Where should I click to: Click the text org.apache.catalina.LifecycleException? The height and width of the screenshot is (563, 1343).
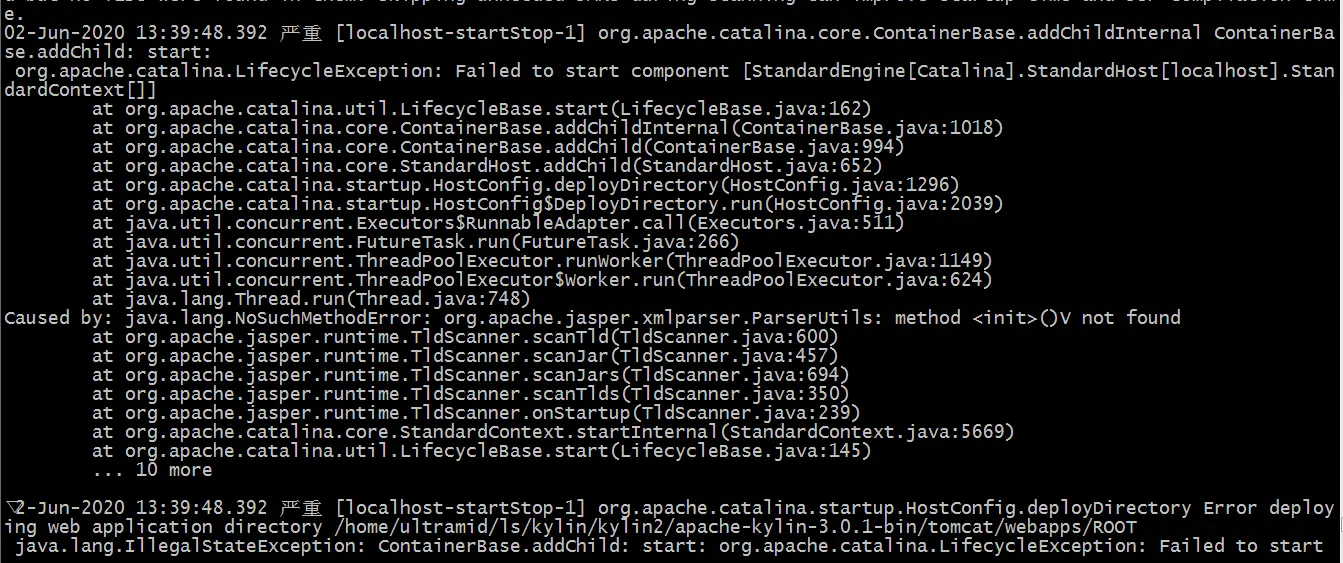pos(225,71)
